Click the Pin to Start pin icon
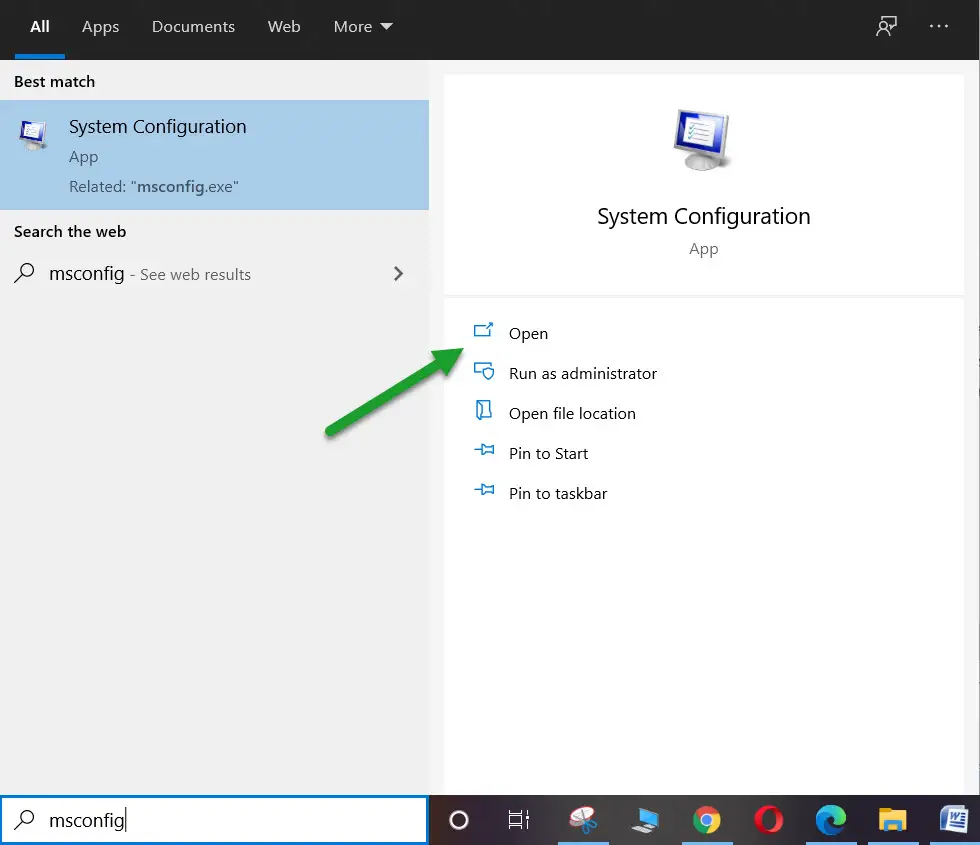The height and width of the screenshot is (845, 980). 484,449
